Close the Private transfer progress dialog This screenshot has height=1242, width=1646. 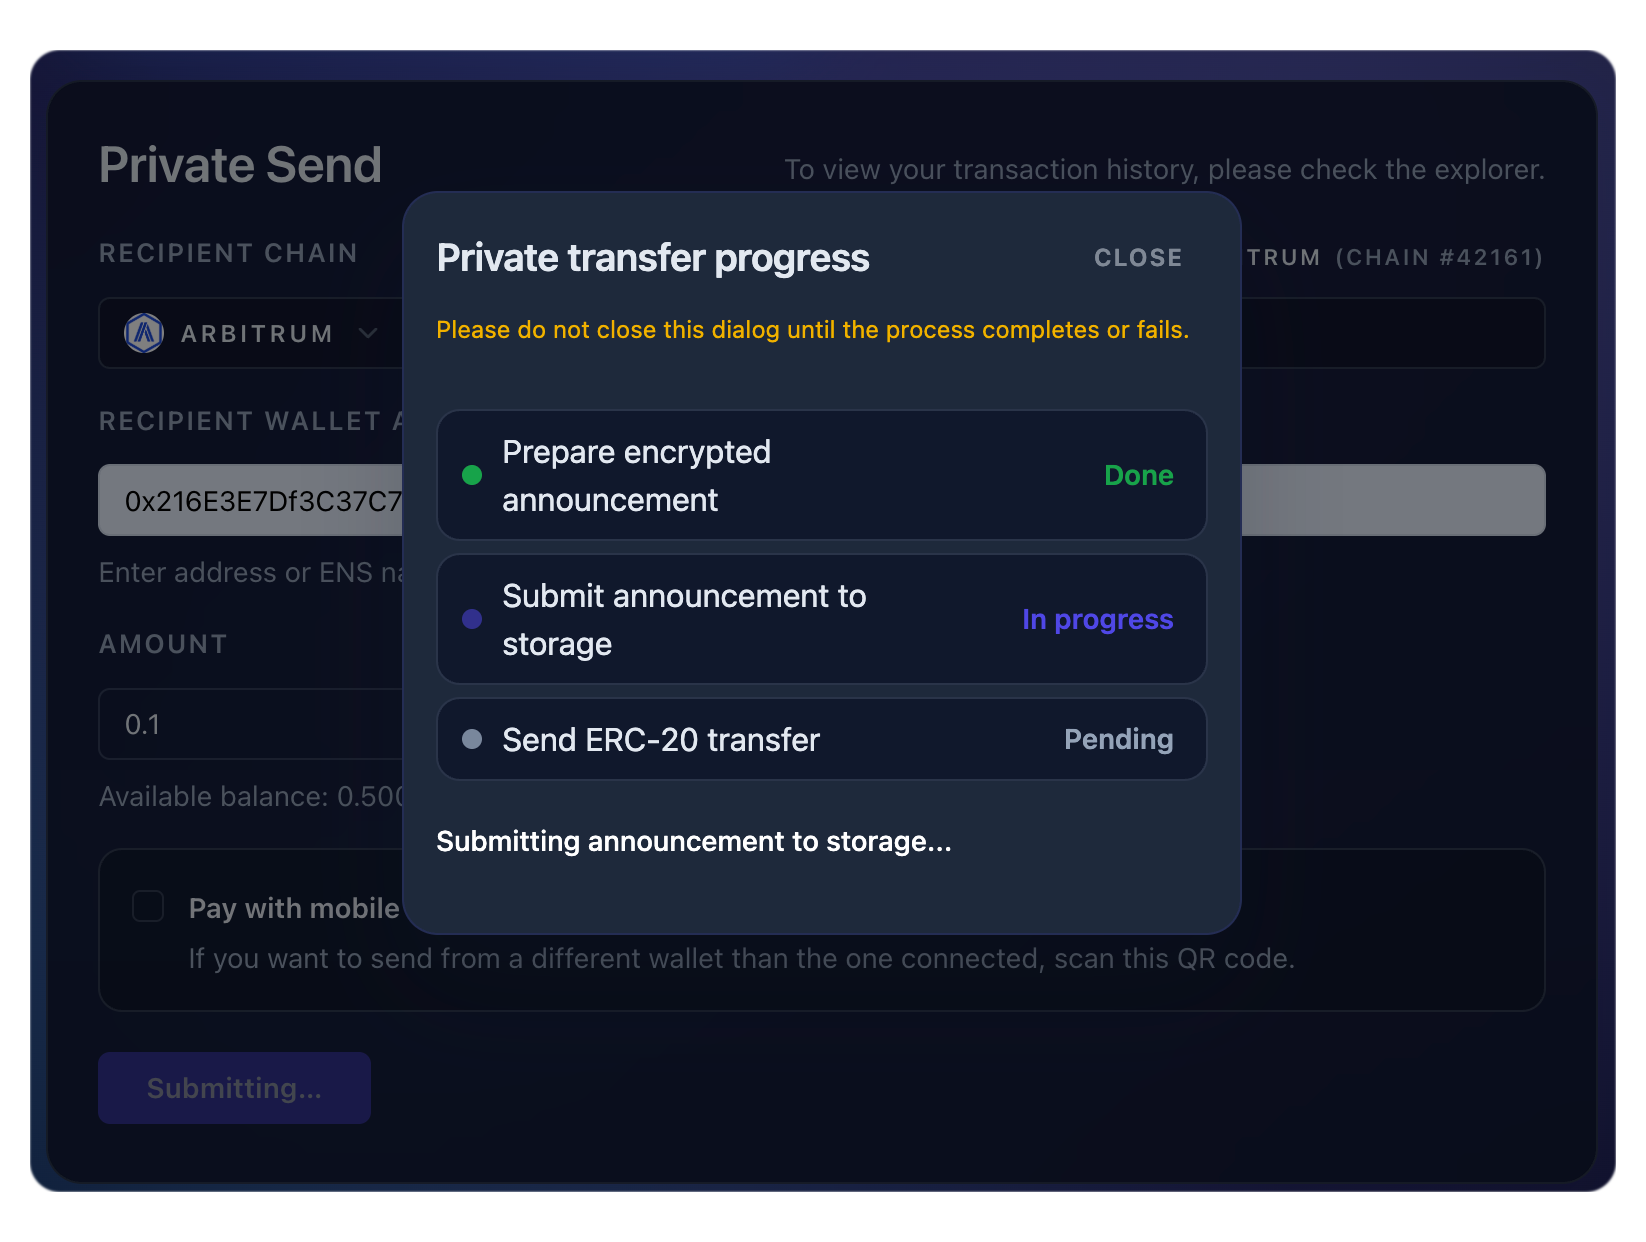(x=1137, y=258)
